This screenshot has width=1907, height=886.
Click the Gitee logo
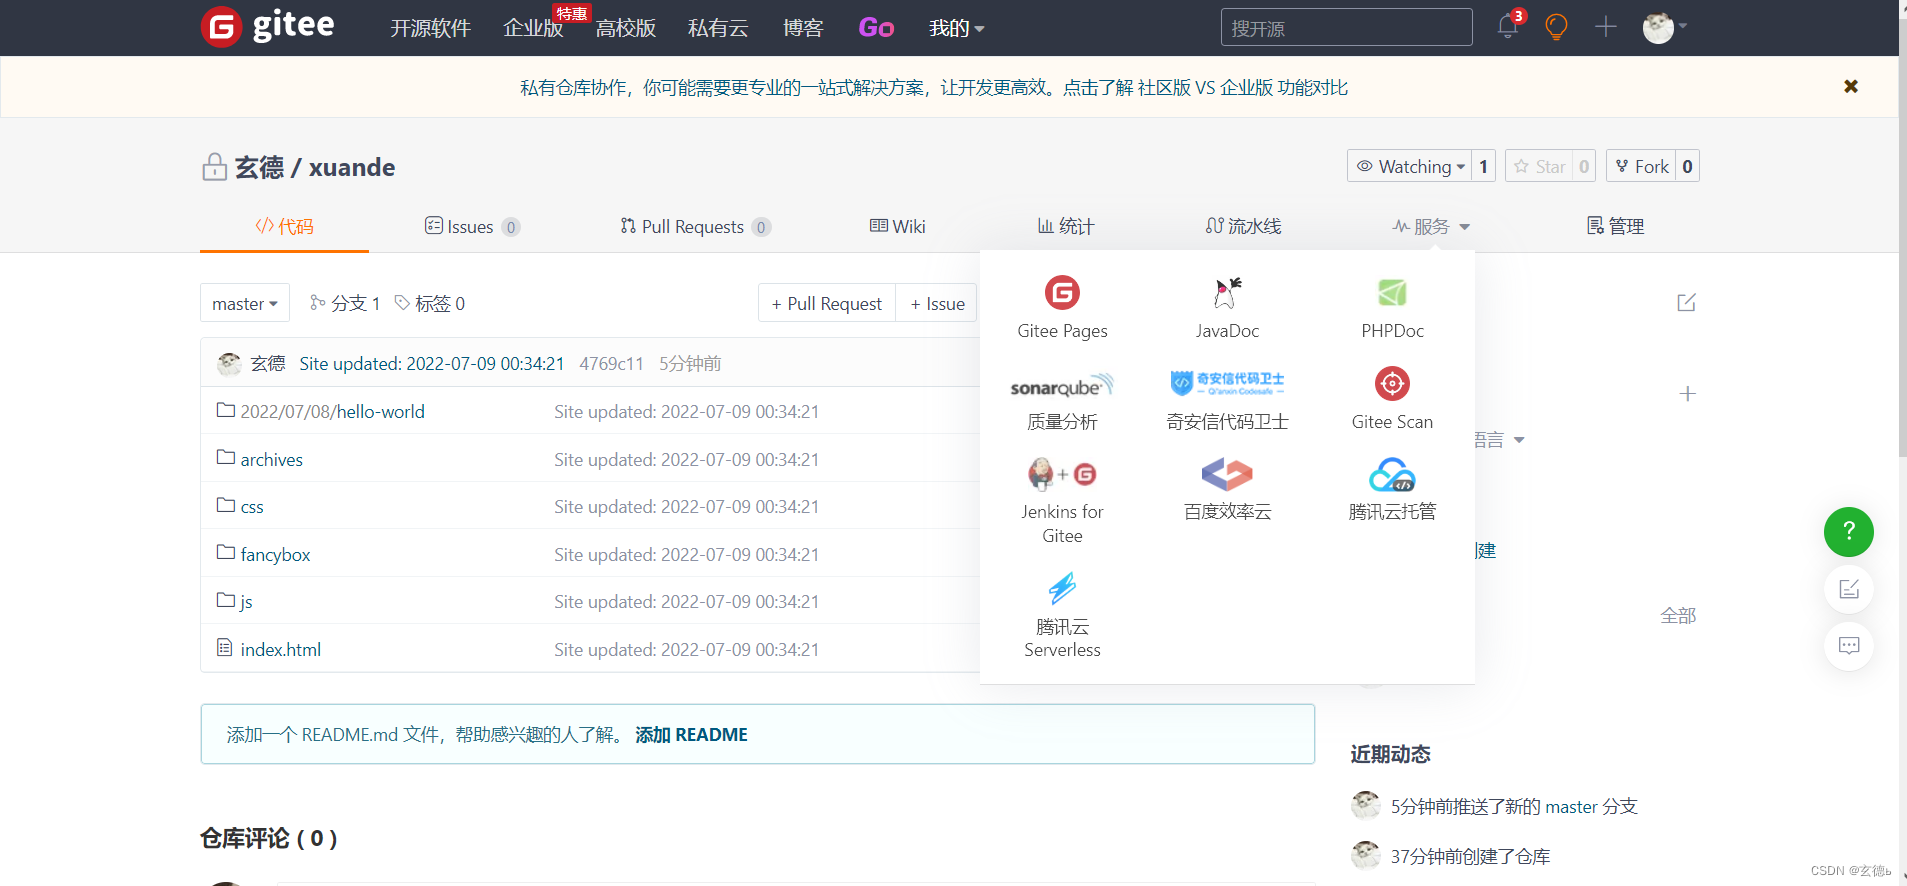tap(268, 27)
